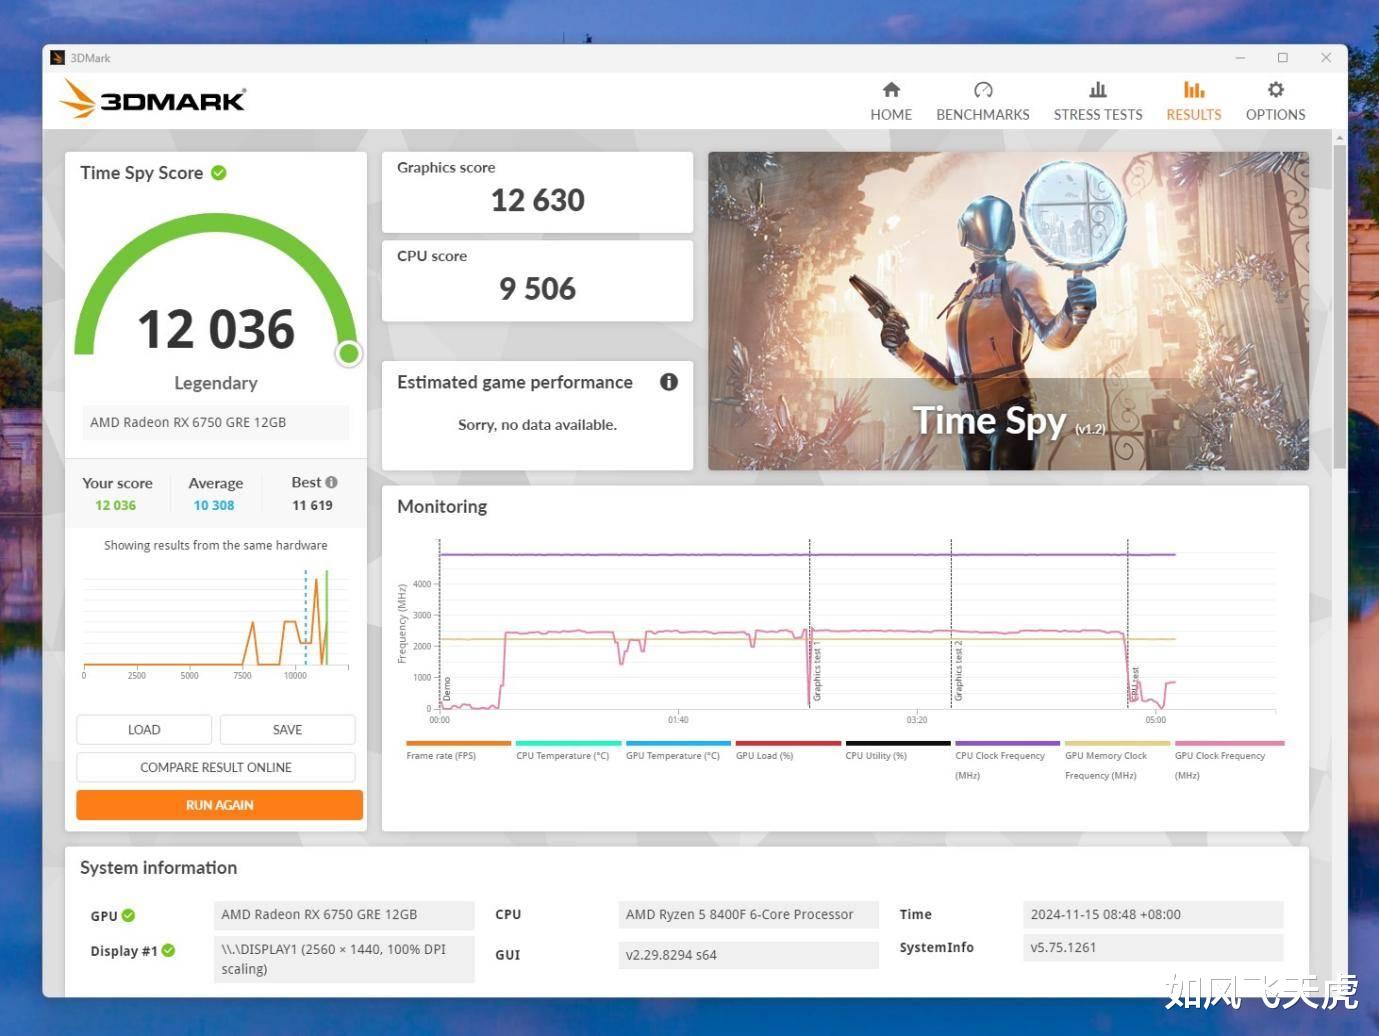
Task: Click the Graphics score 12 630 value
Action: (538, 201)
